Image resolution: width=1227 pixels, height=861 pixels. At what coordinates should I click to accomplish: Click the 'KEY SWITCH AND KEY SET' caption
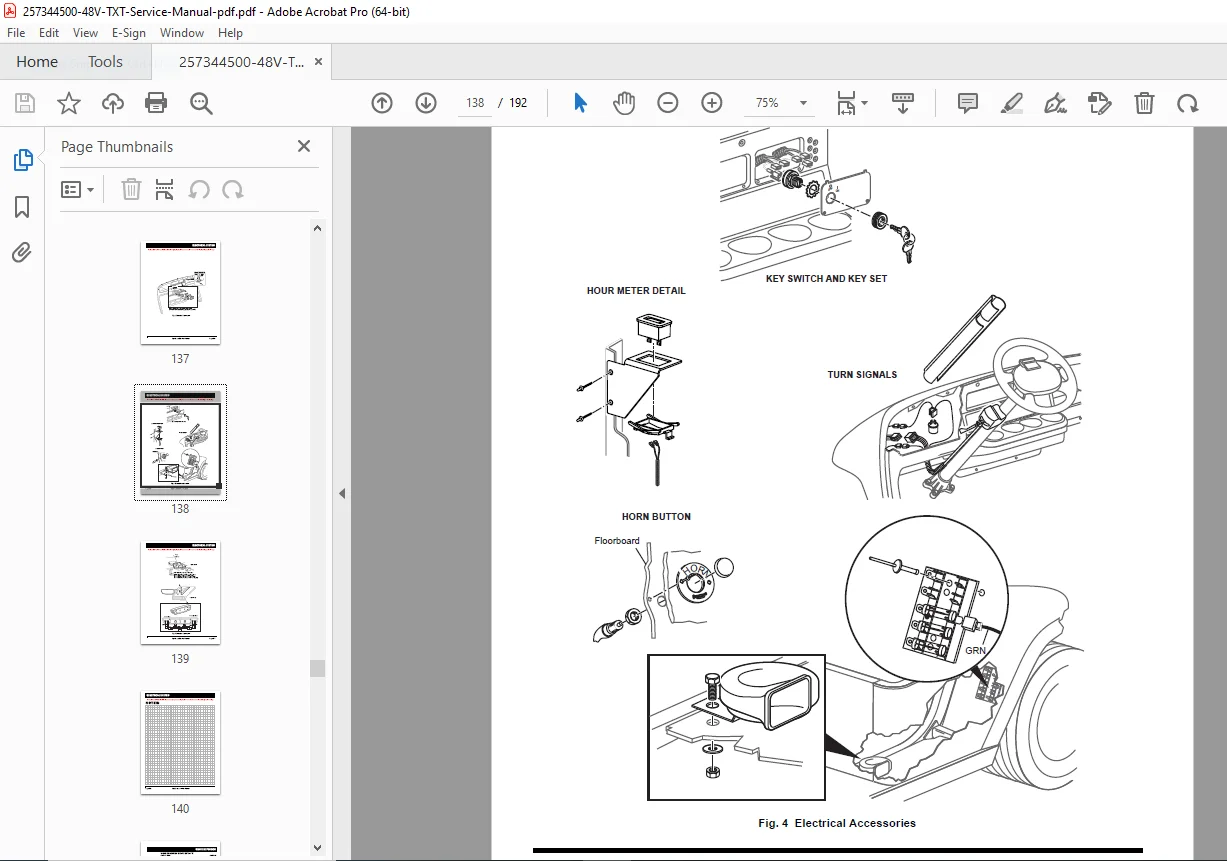pyautogui.click(x=826, y=279)
